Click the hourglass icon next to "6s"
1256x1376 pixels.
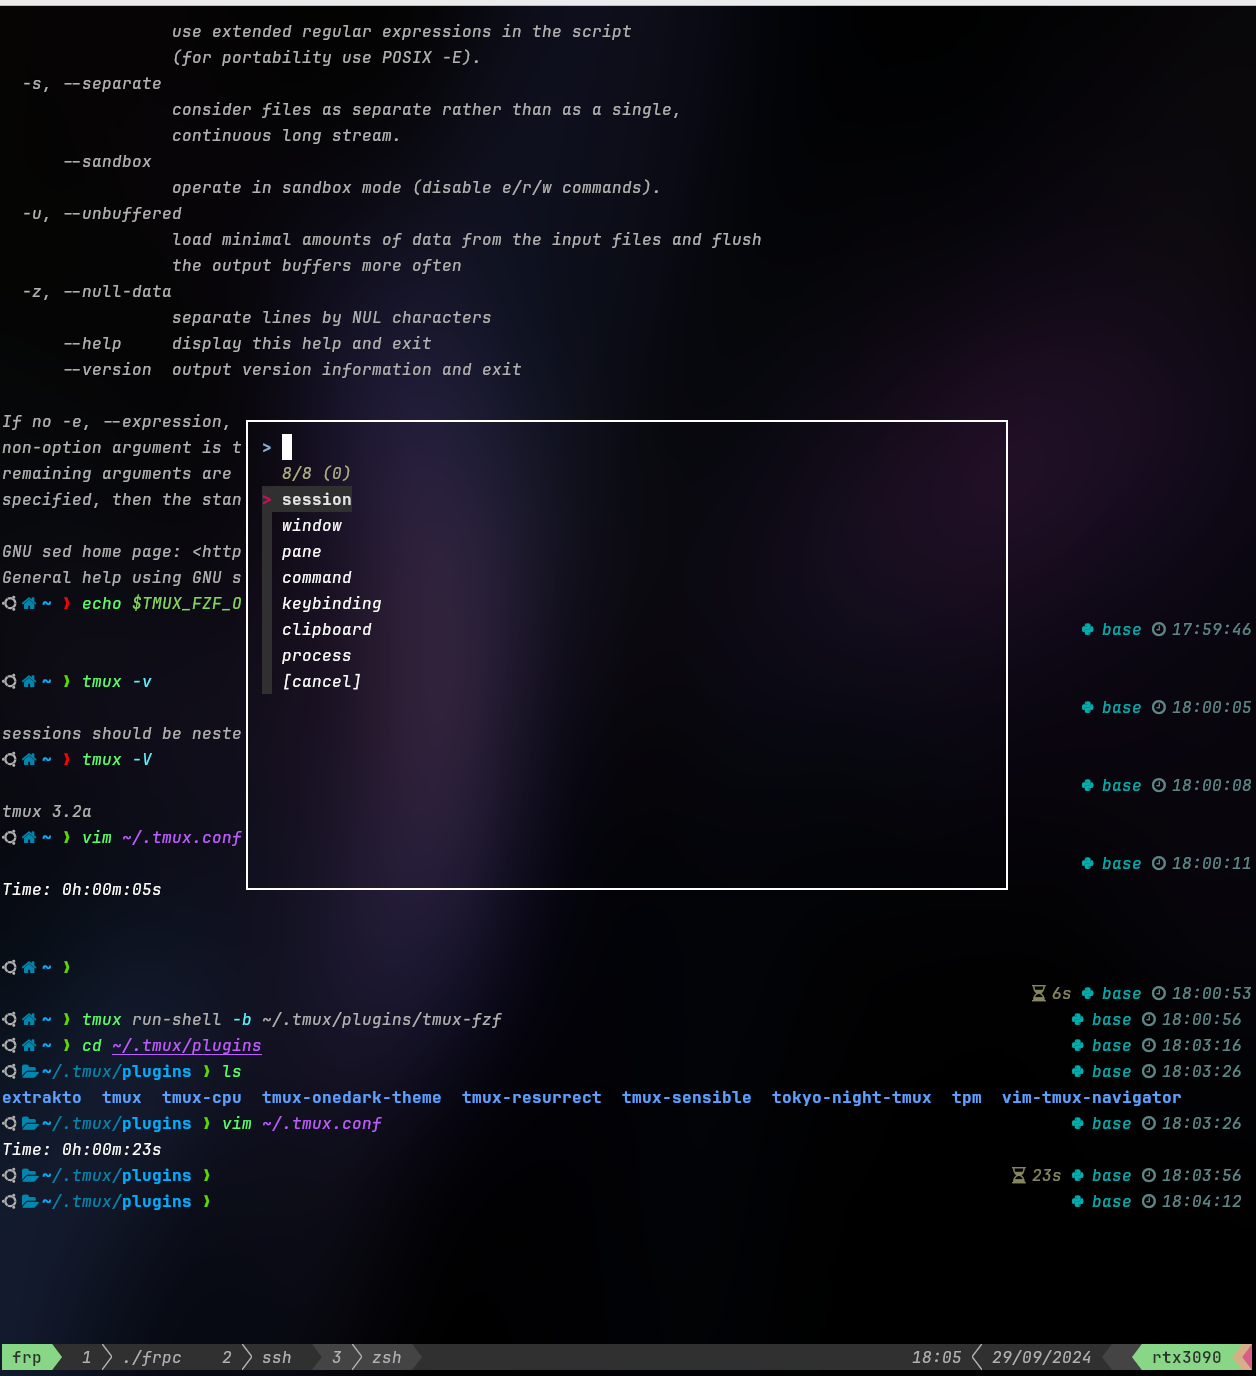point(1040,993)
